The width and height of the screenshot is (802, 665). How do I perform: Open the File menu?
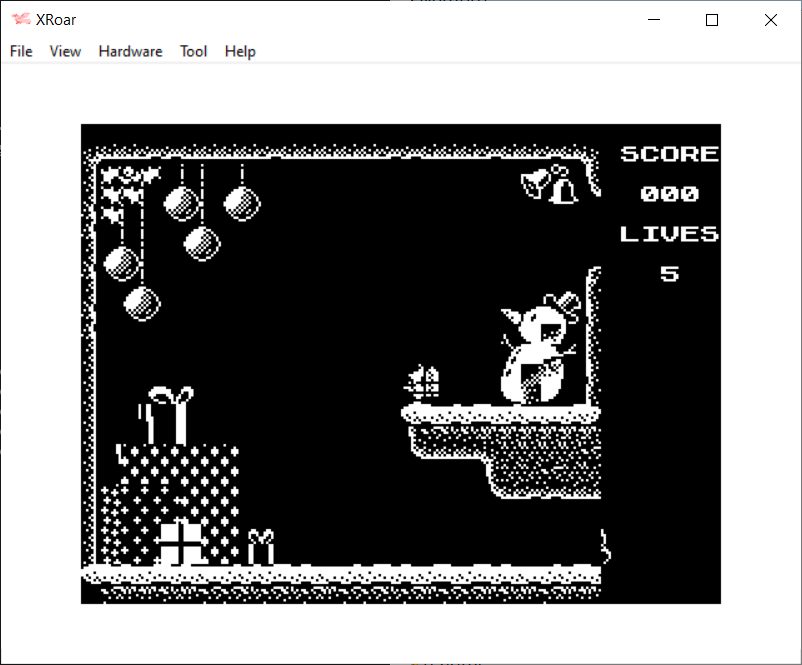point(21,51)
